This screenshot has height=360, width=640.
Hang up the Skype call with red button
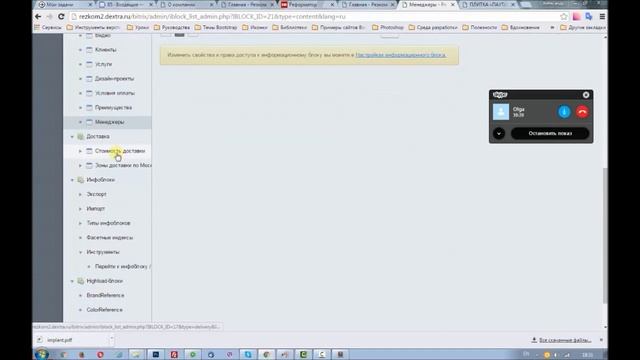(x=582, y=112)
